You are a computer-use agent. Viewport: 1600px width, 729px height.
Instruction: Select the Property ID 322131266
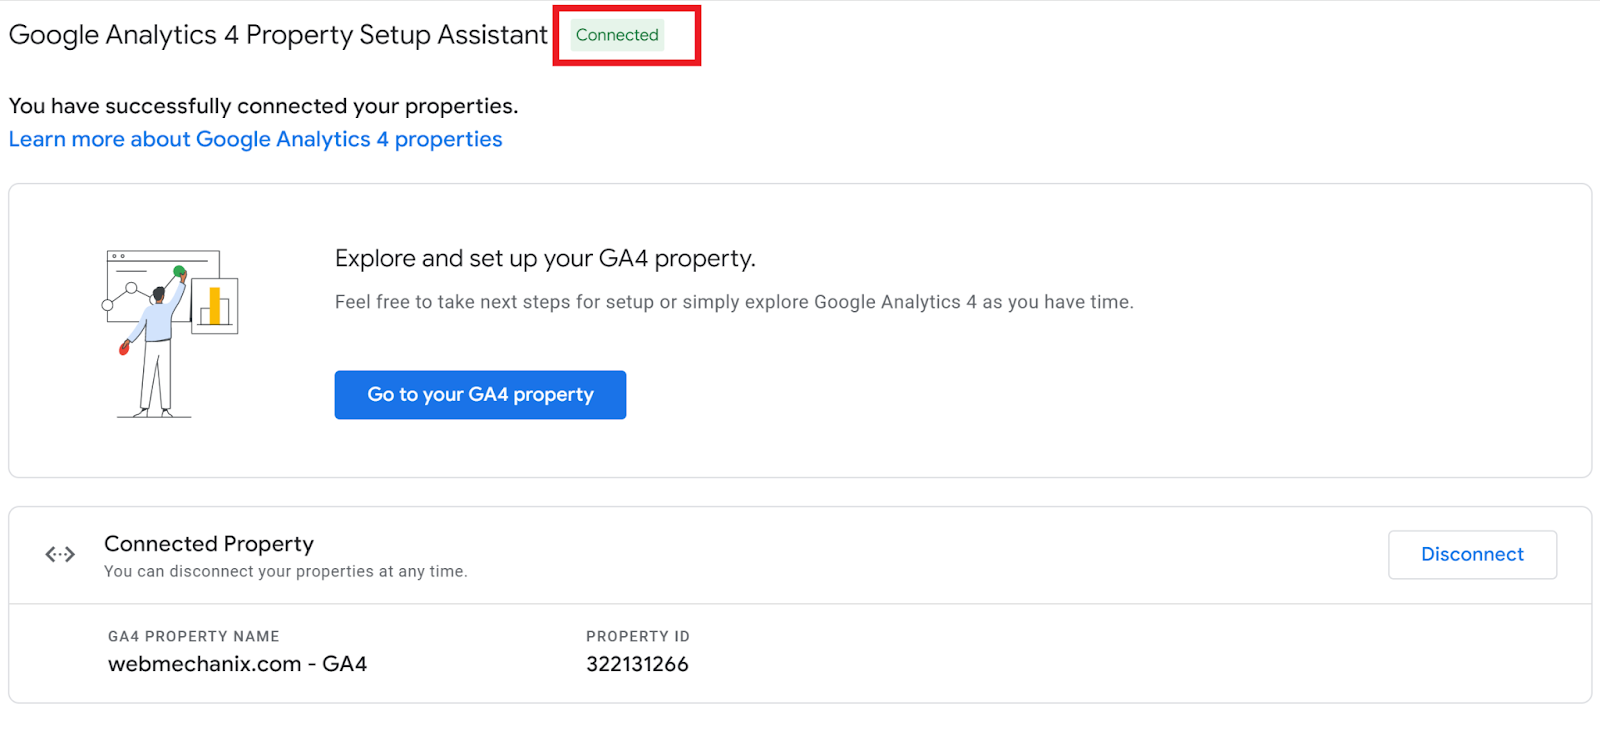coord(638,664)
